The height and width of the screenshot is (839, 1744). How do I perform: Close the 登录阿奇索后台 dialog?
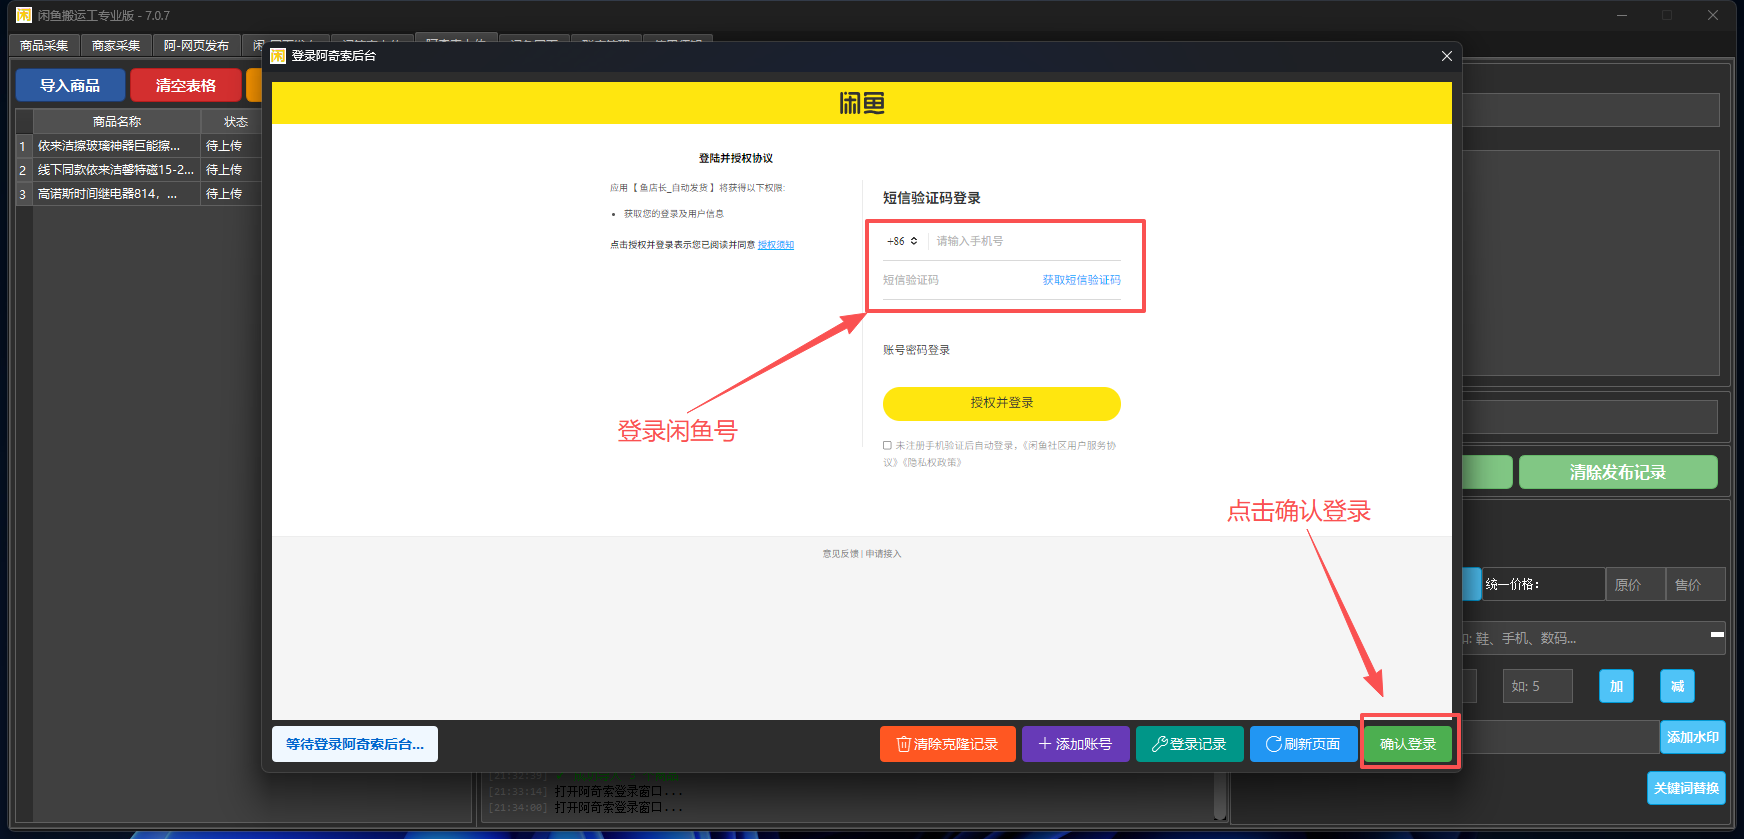1446,56
